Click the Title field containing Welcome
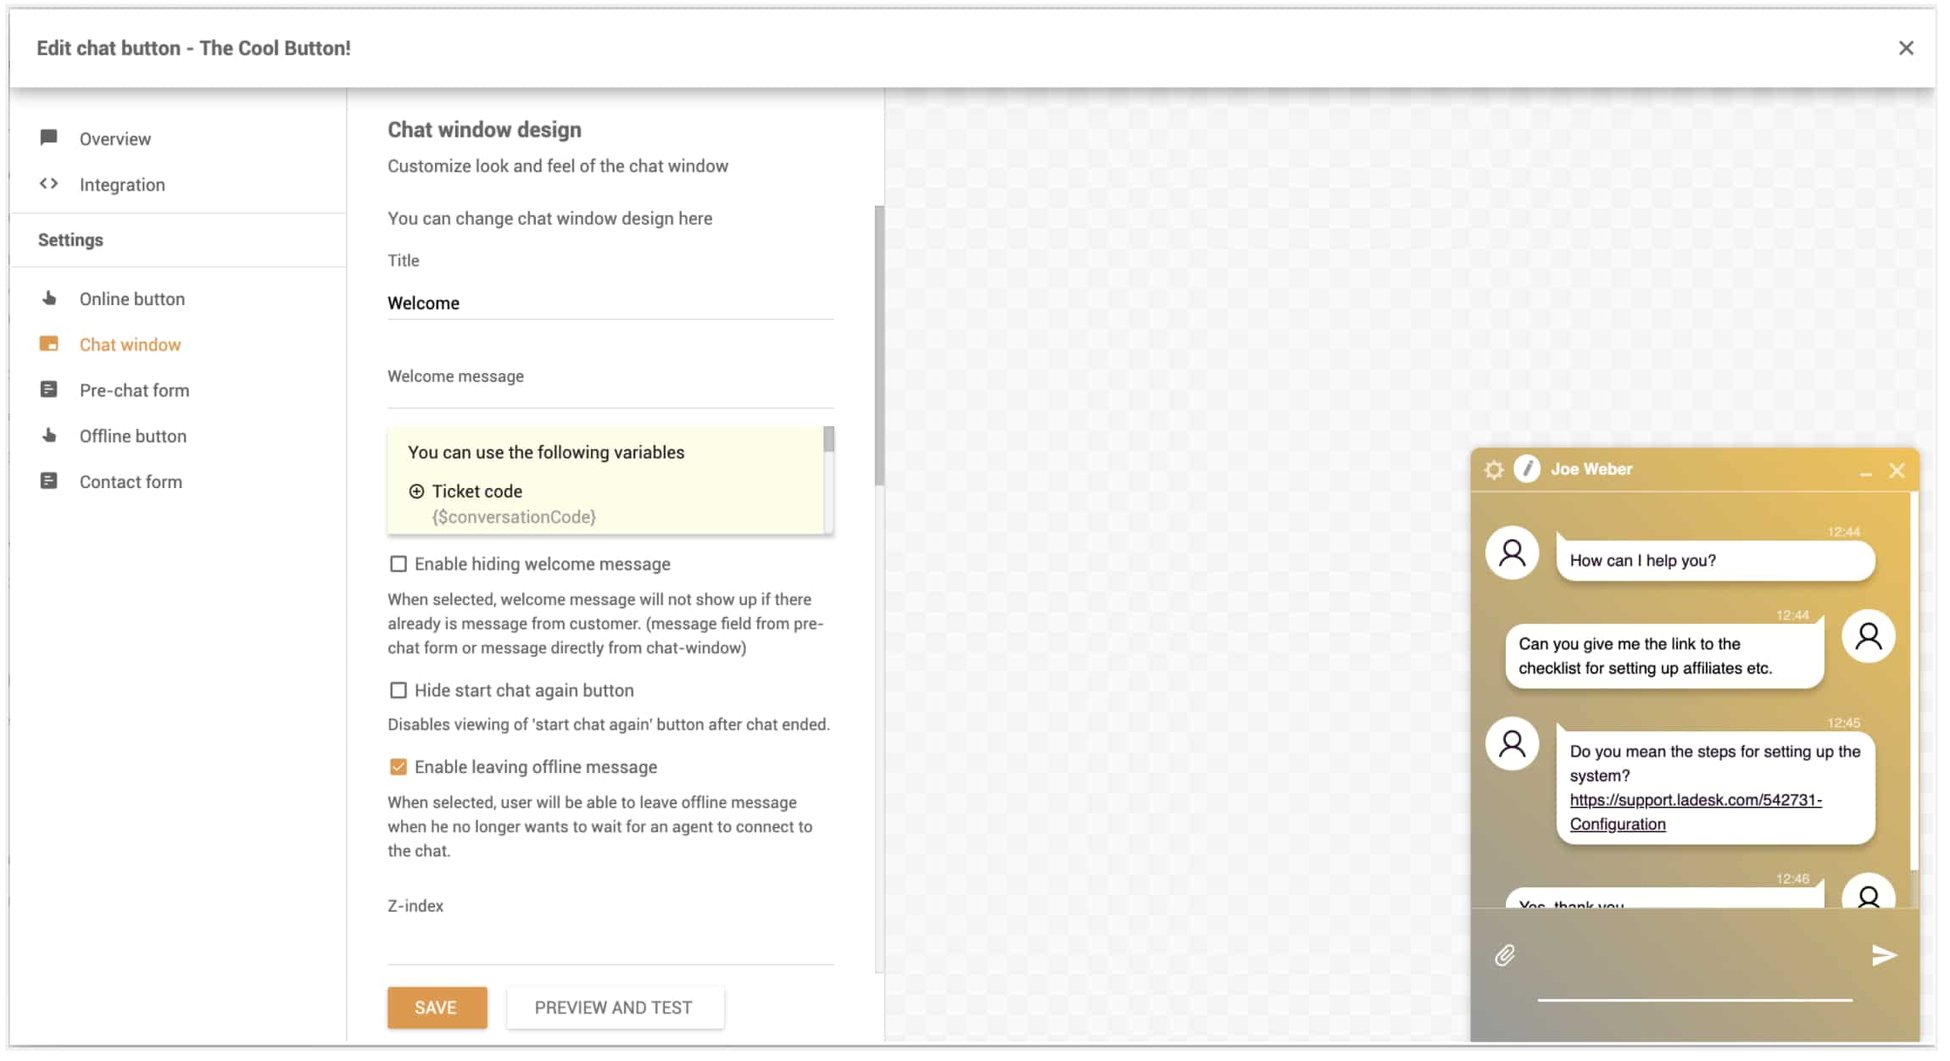The width and height of the screenshot is (1950, 1061). click(610, 303)
